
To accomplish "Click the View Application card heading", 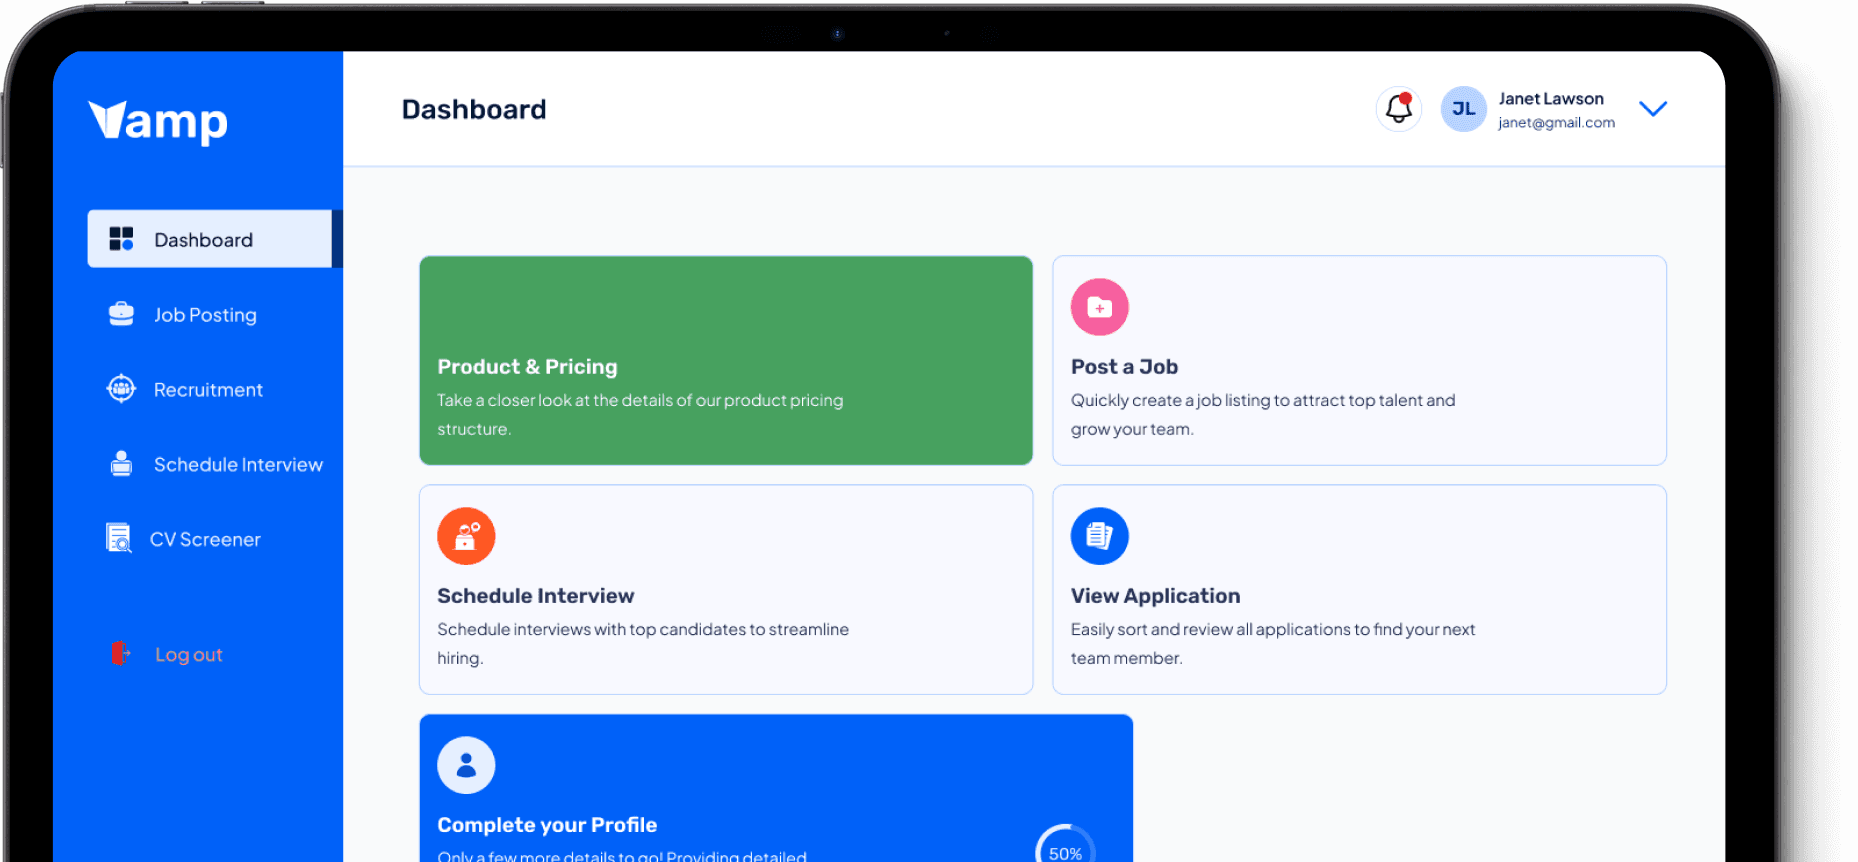I will click(x=1155, y=596).
